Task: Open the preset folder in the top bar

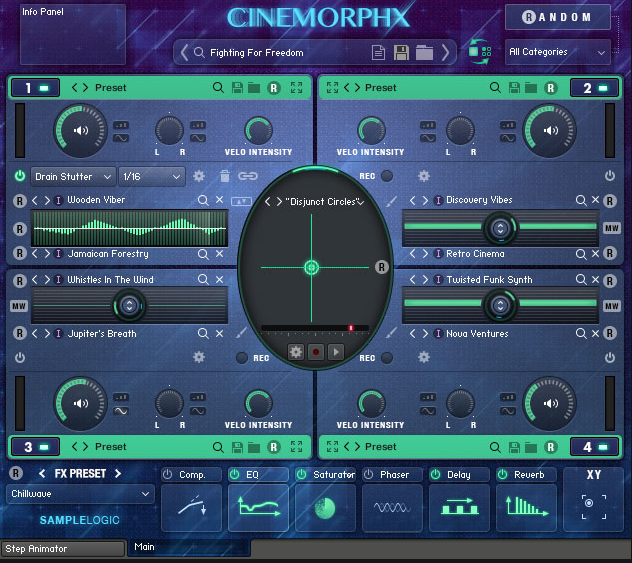Action: [x=424, y=53]
